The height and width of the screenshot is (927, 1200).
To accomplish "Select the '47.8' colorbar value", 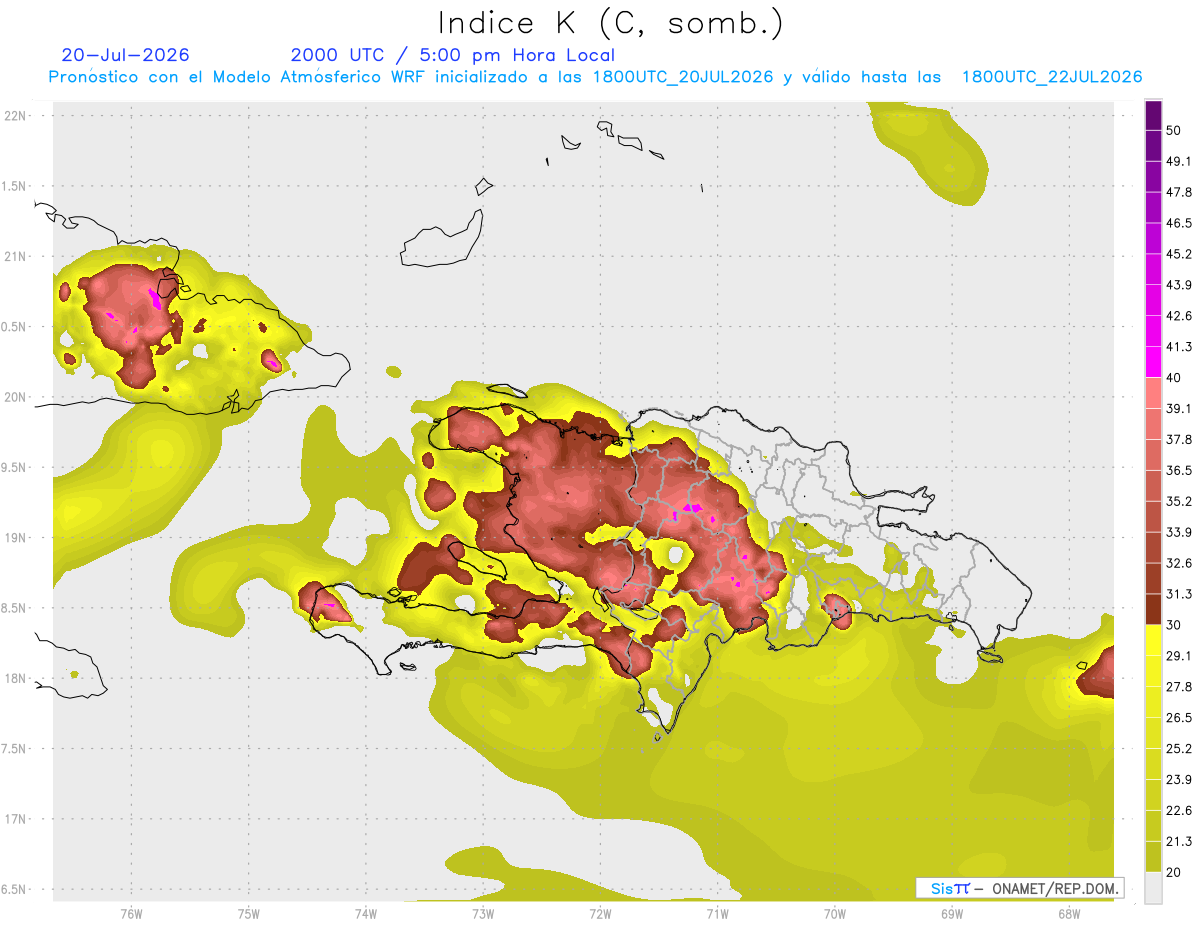I will pos(1179,192).
